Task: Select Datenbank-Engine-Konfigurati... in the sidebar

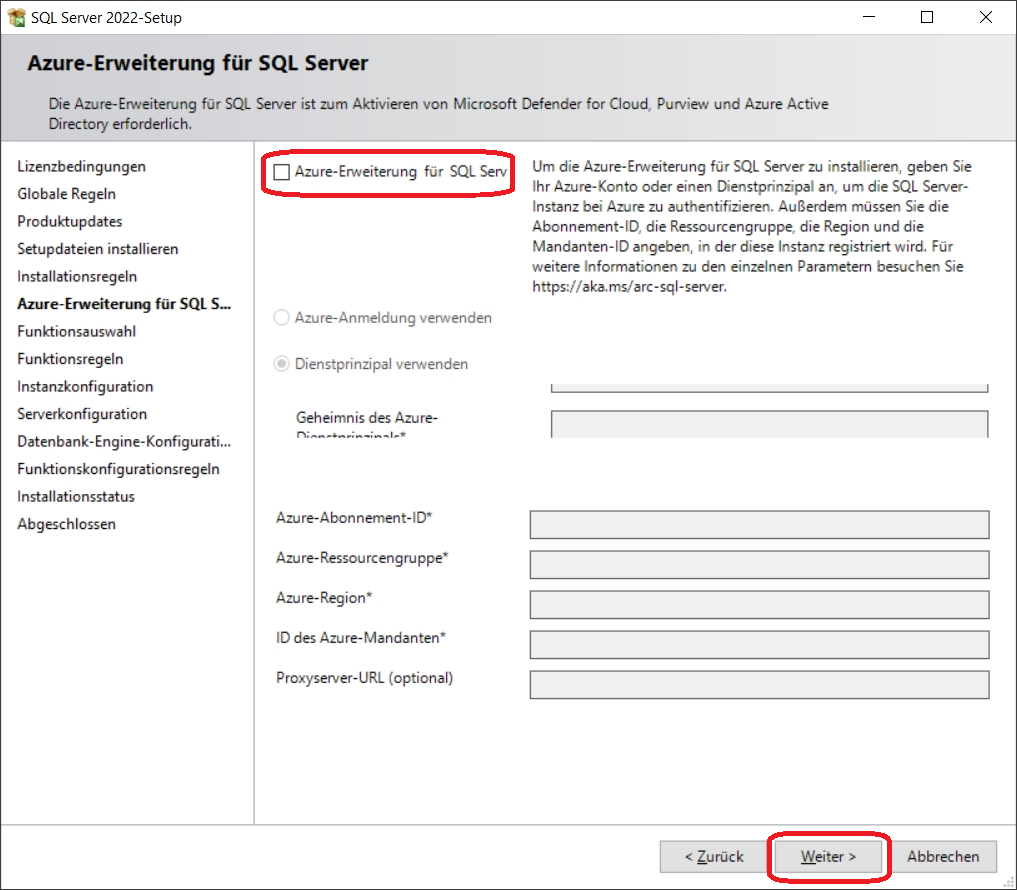Action: pyautogui.click(x=124, y=442)
